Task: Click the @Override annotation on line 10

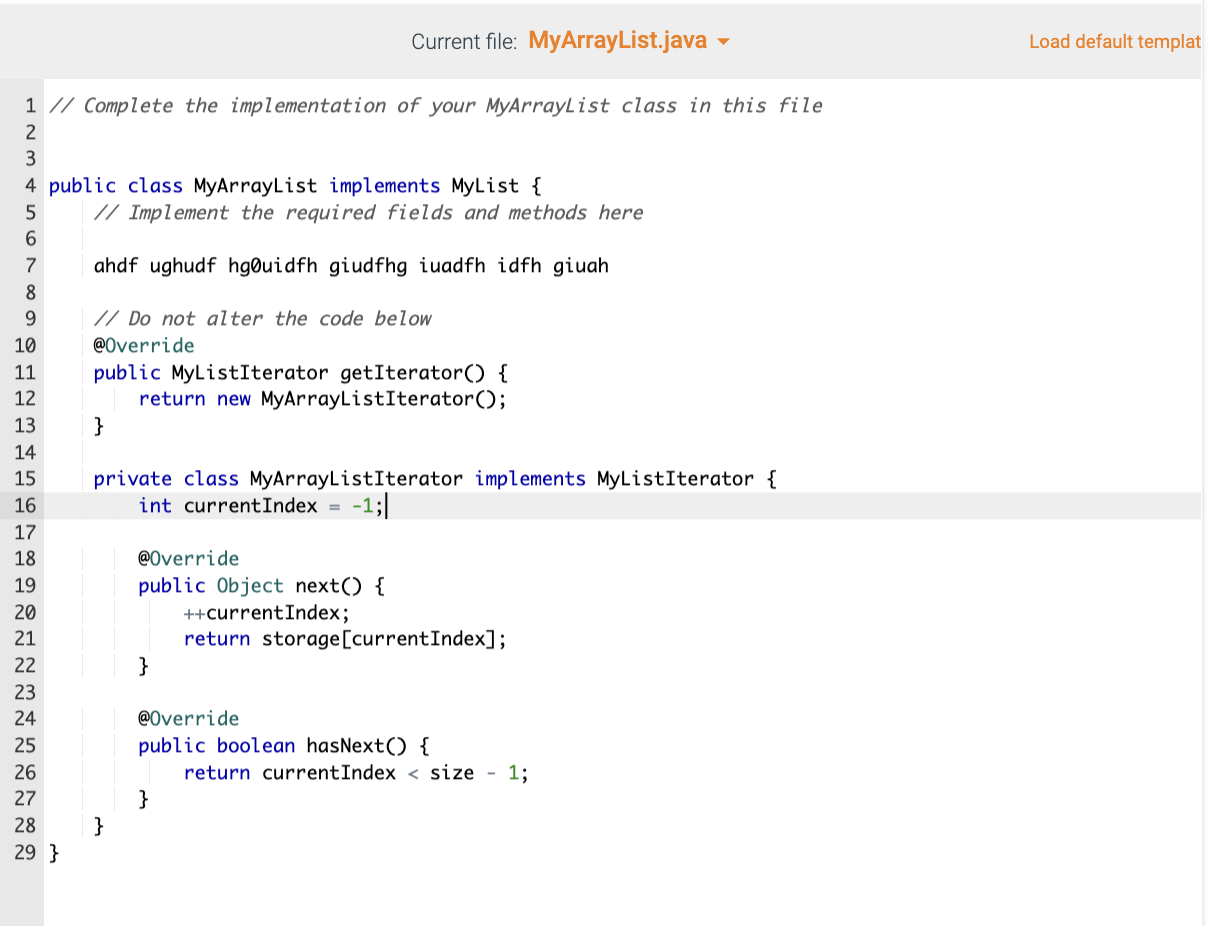Action: click(144, 346)
